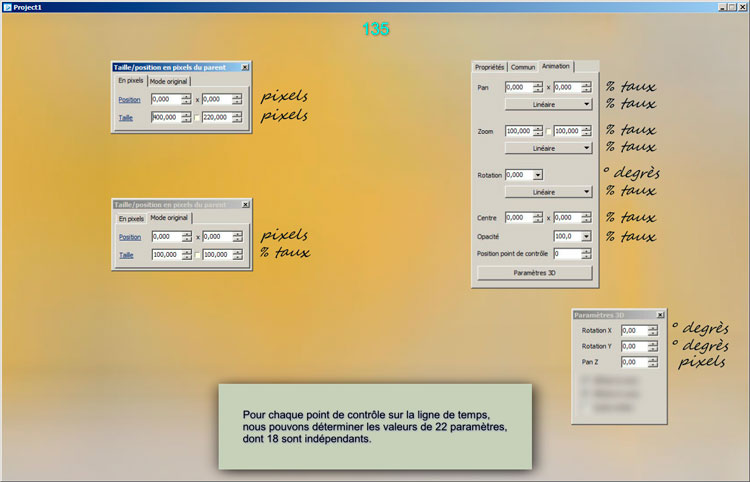This screenshot has width=750, height=482.
Task: Increase Position point de contrôle spinner value
Action: click(588, 250)
